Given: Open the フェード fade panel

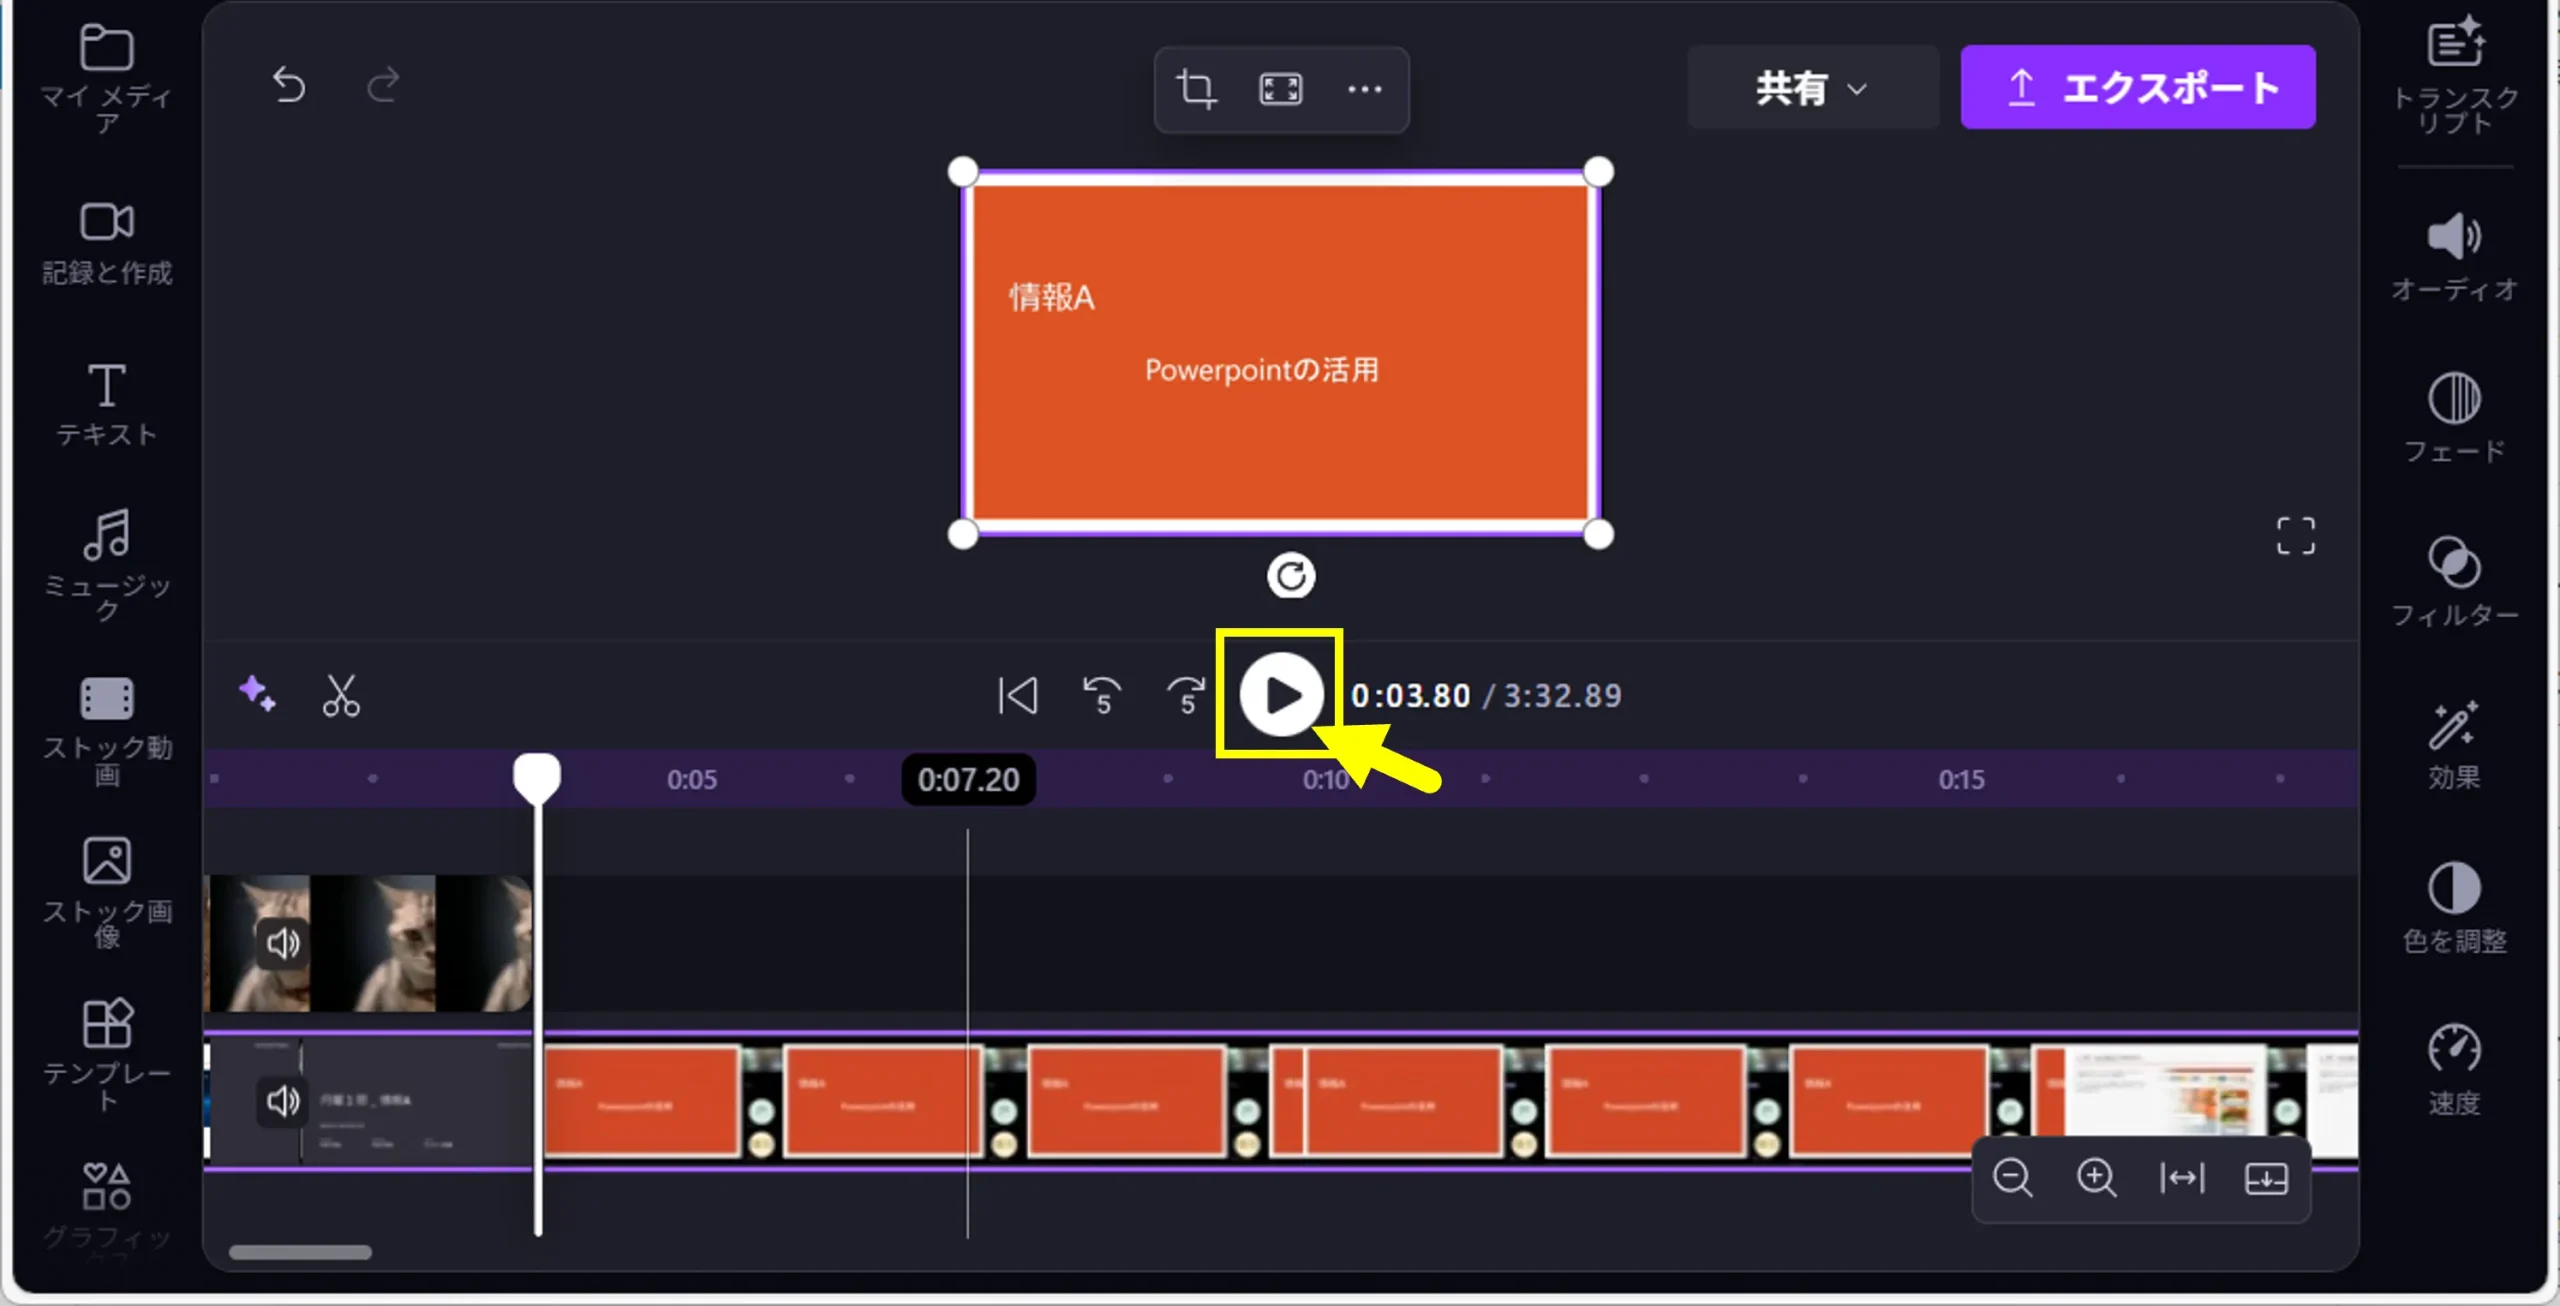Looking at the screenshot, I should (x=2454, y=417).
